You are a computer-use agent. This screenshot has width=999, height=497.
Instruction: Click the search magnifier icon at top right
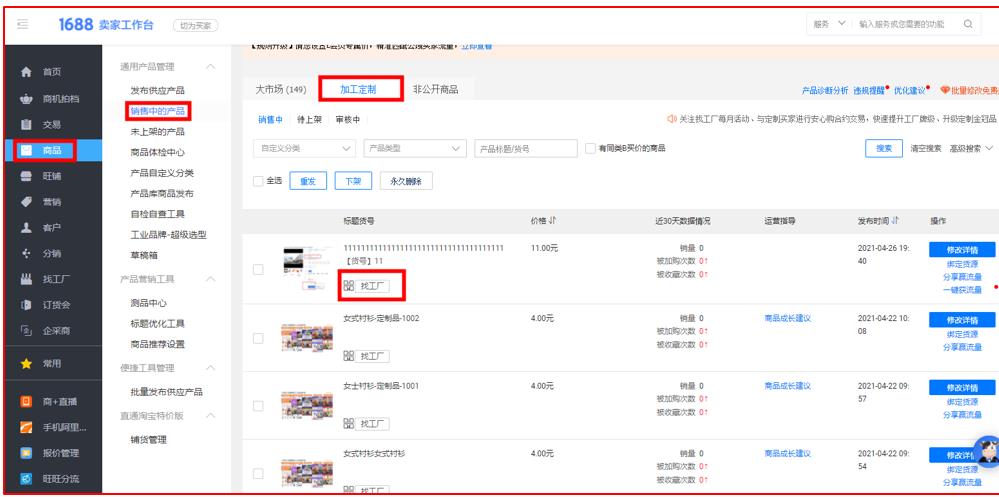pyautogui.click(x=966, y=24)
